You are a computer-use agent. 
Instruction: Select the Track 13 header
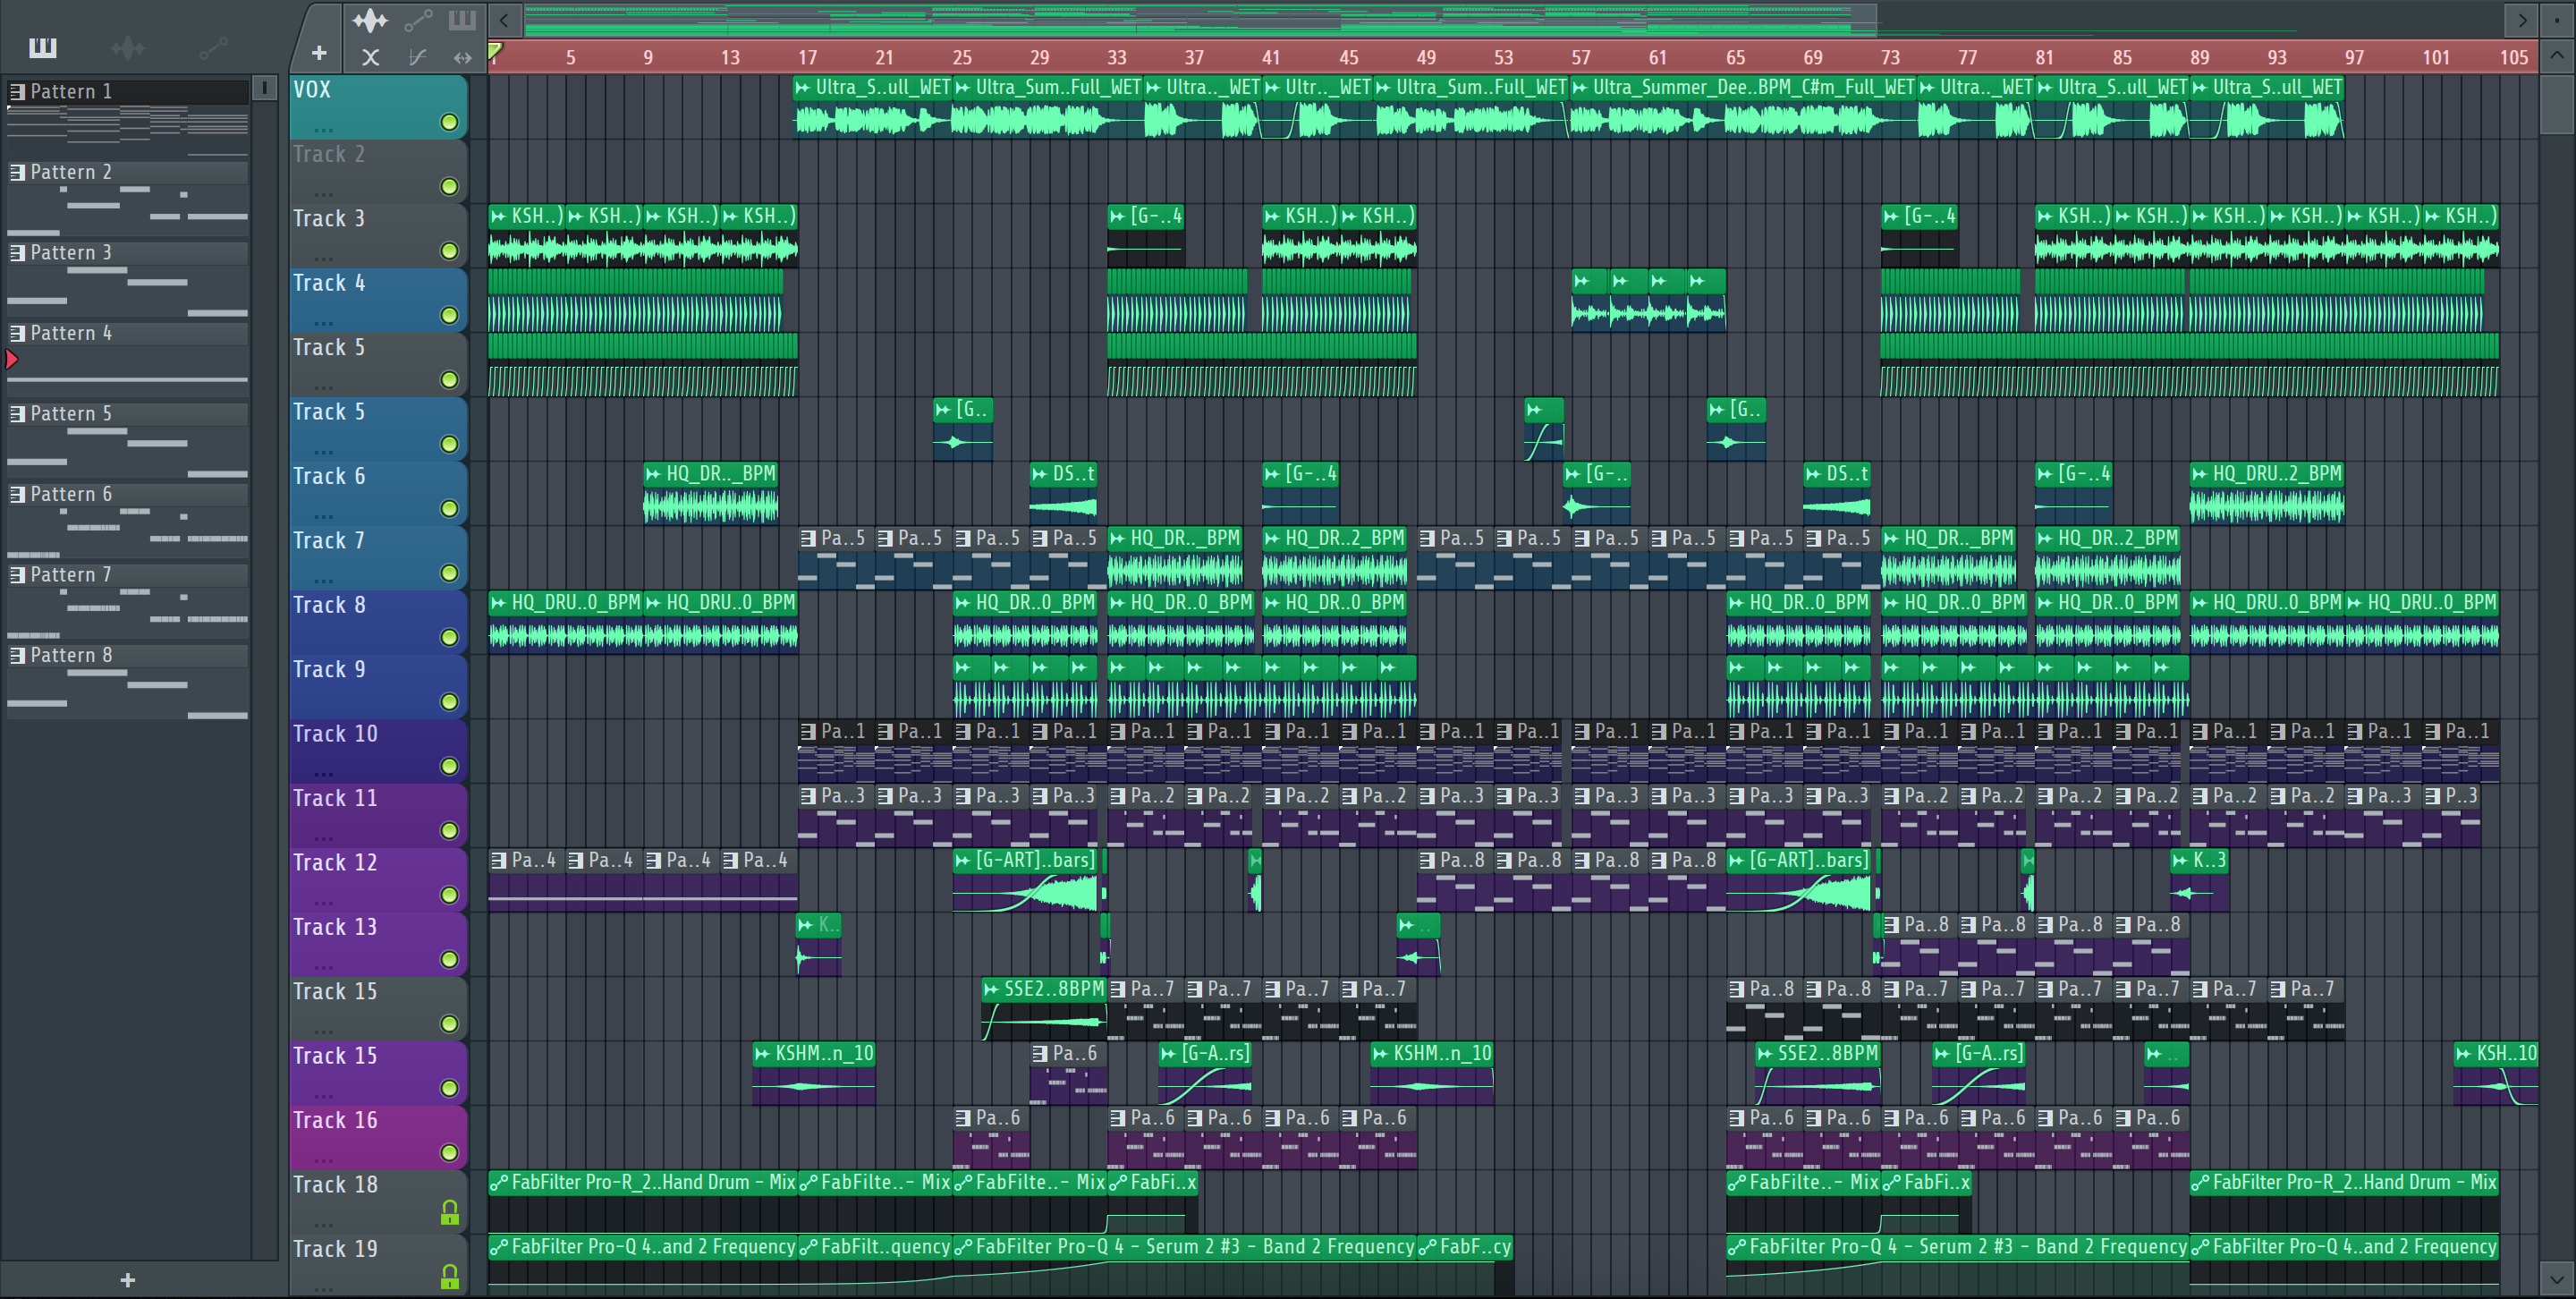pos(378,945)
